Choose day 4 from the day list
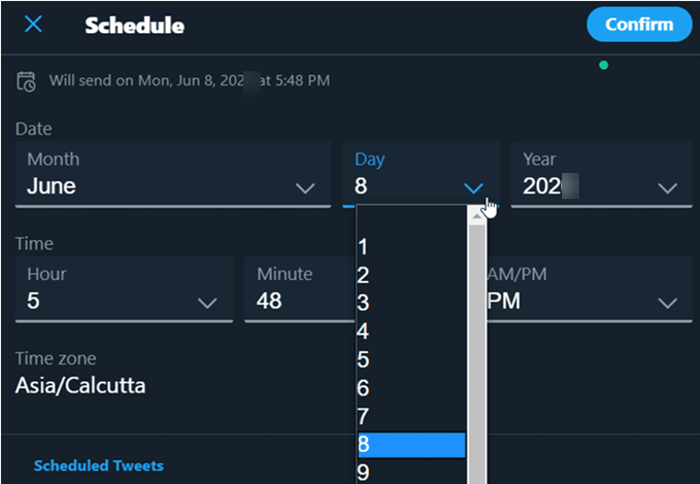The image size is (700, 484). coord(411,331)
